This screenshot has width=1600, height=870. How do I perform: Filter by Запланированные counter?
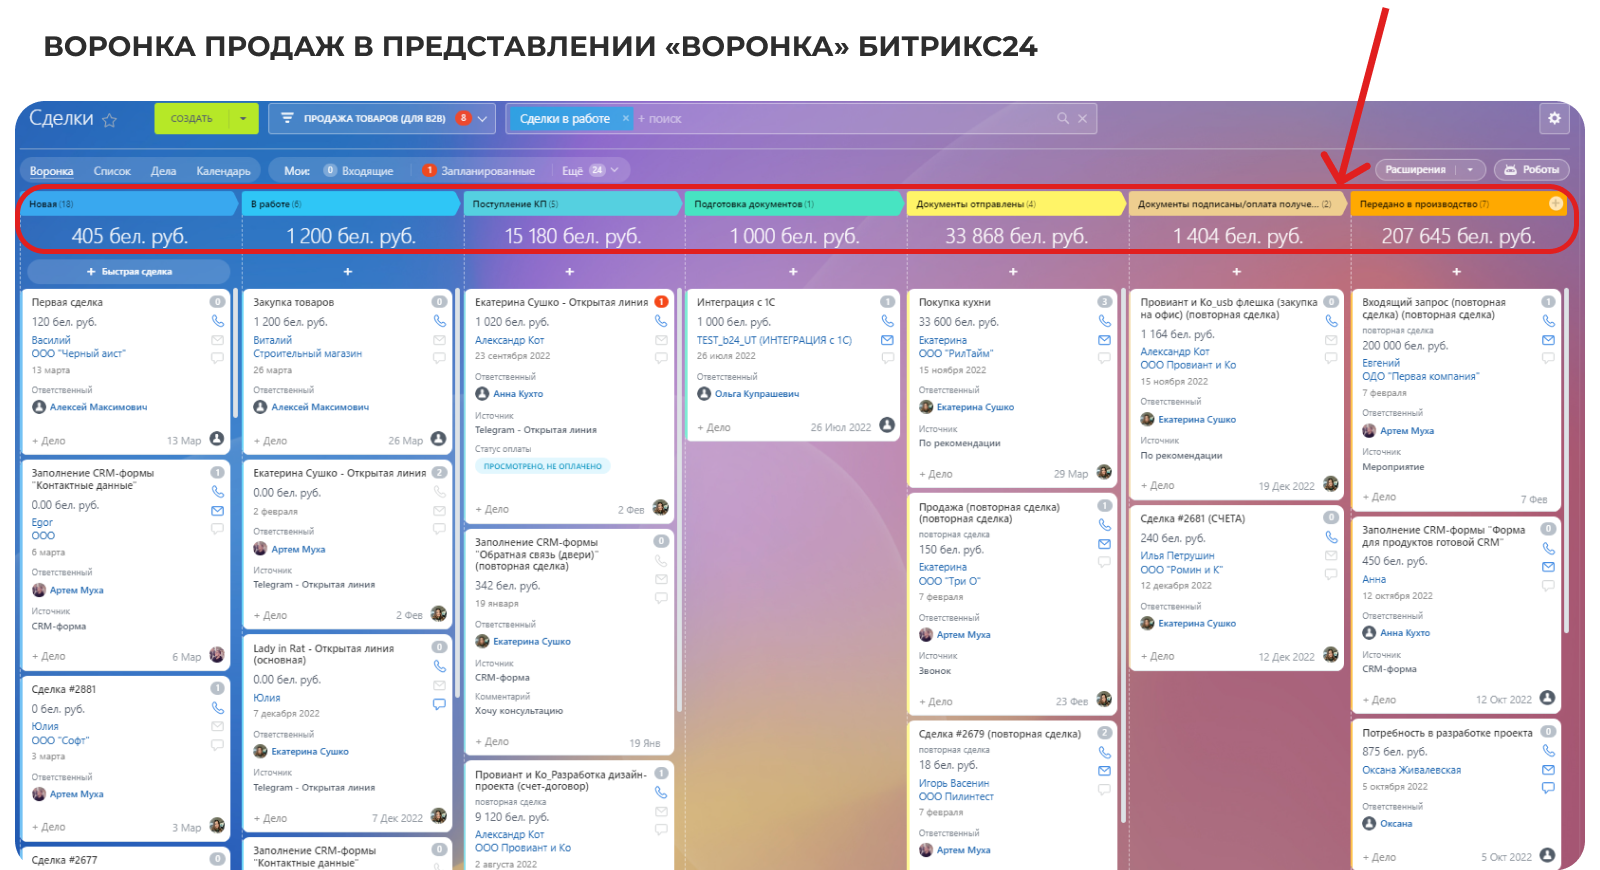pos(479,171)
